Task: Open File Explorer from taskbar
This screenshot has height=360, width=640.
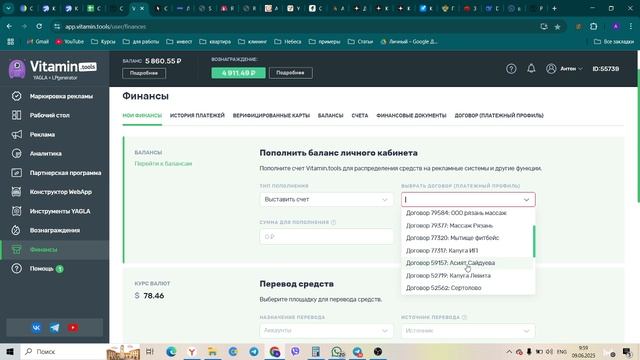Action: coord(212,351)
